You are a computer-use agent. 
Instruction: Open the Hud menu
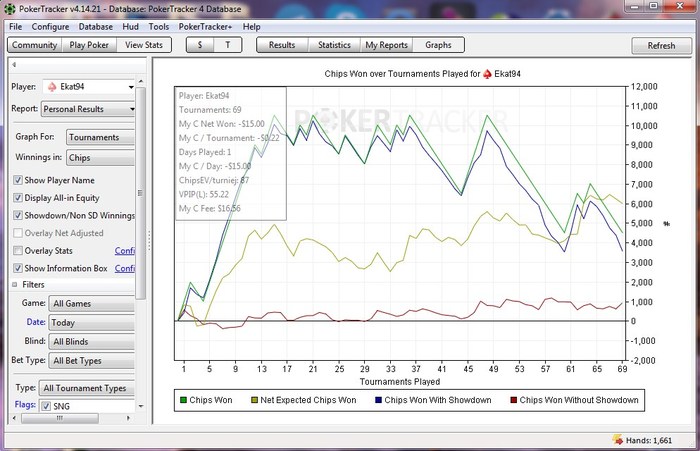[130, 27]
